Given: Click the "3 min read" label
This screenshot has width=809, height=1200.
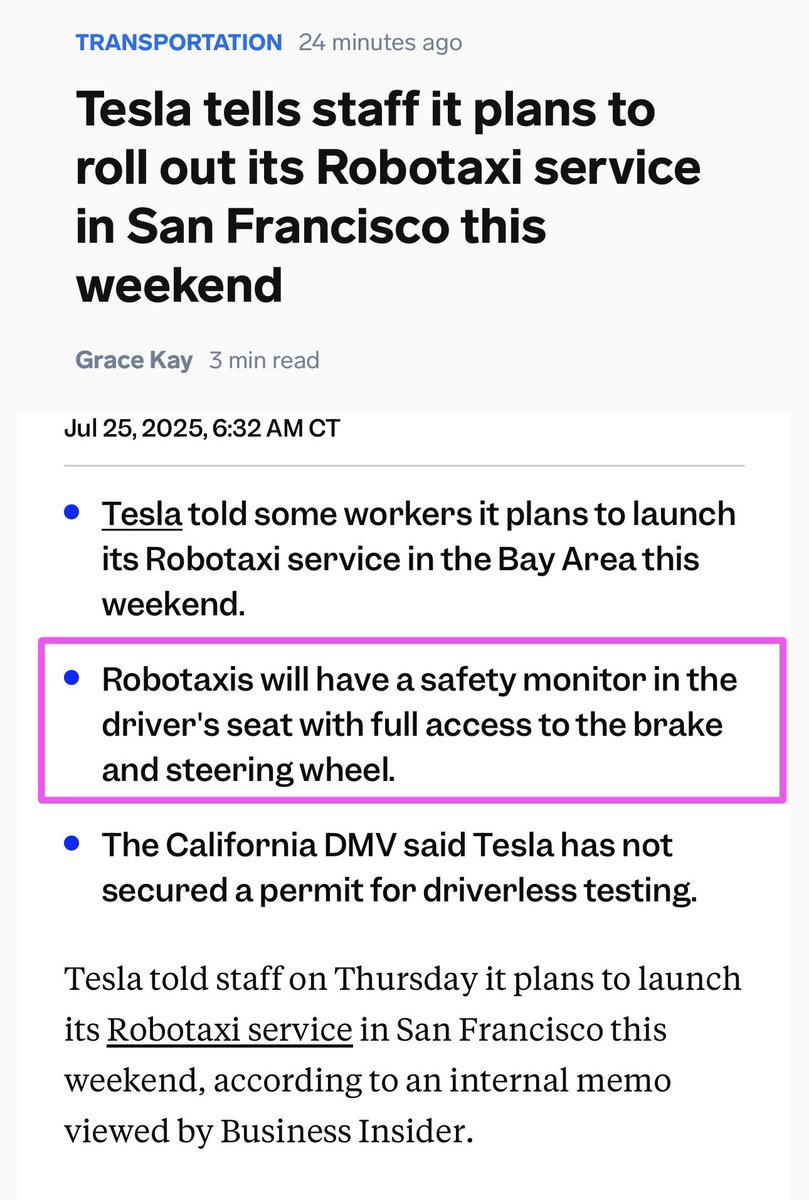Looking at the screenshot, I should point(264,360).
